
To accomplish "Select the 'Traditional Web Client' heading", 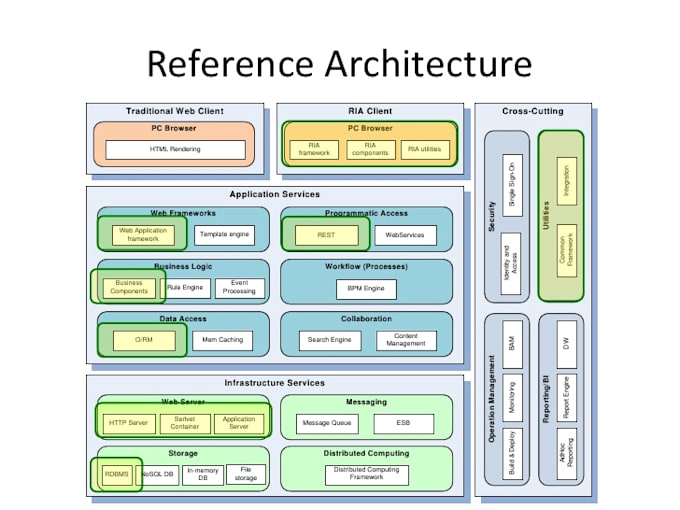I will point(175,111).
